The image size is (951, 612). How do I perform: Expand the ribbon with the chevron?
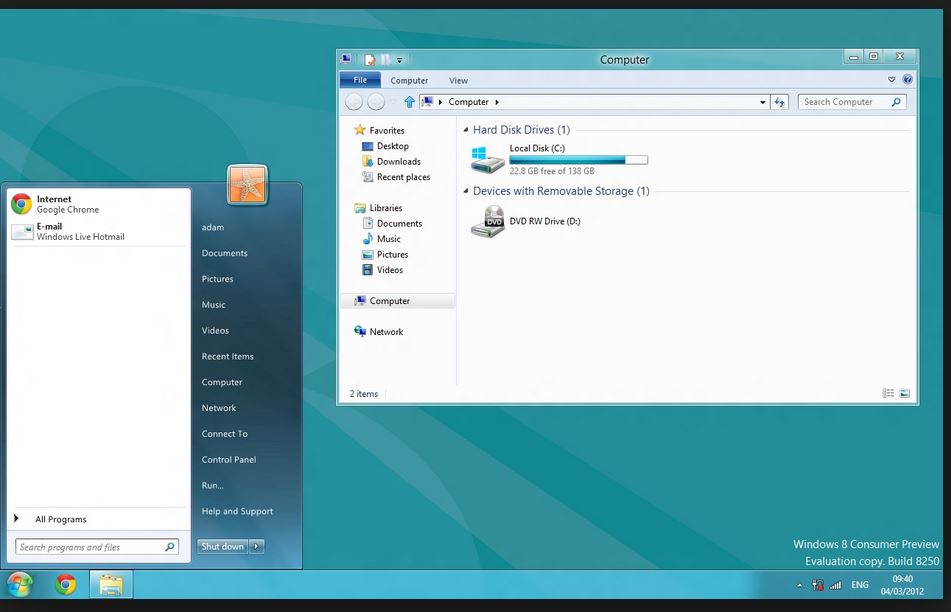click(892, 79)
